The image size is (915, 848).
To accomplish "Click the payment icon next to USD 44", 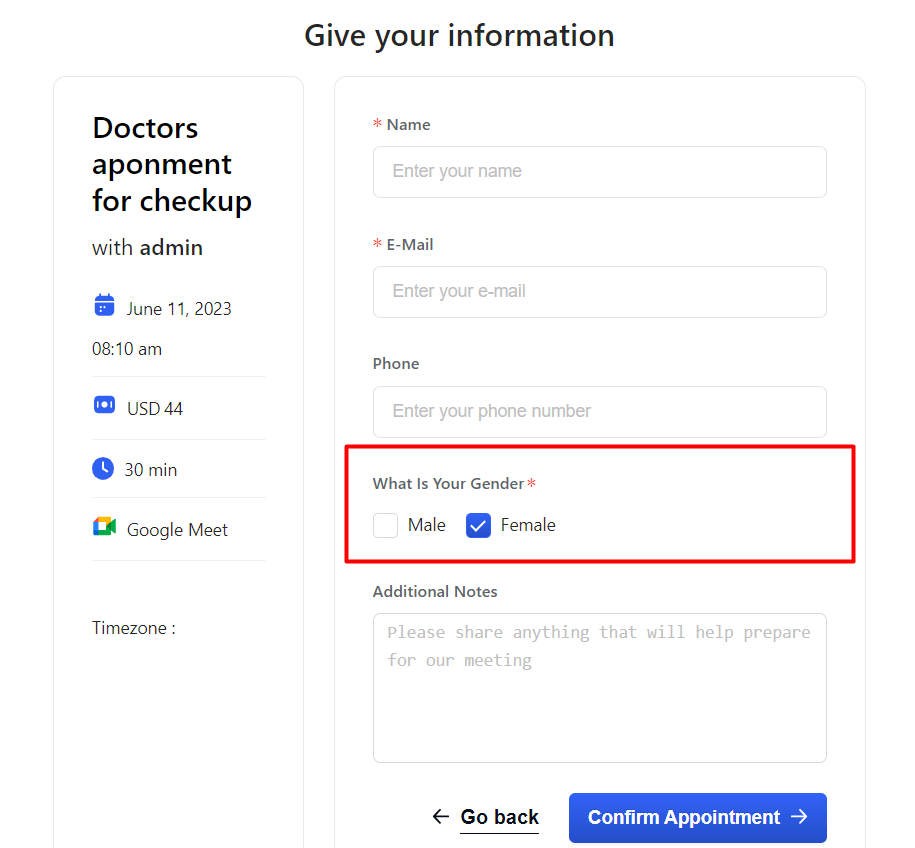I will tap(104, 404).
